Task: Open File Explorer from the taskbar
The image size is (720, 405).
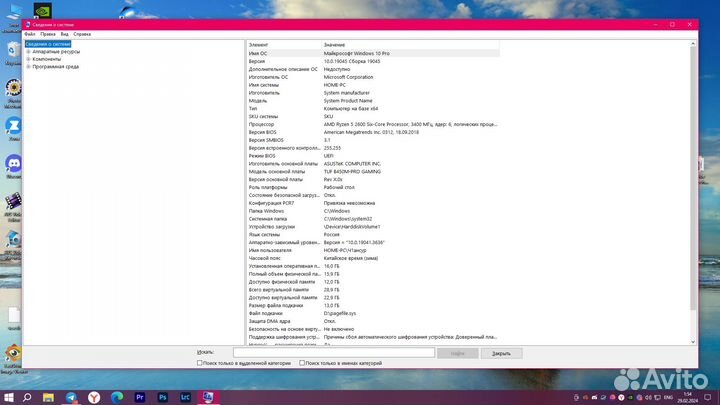Action: click(x=50, y=397)
